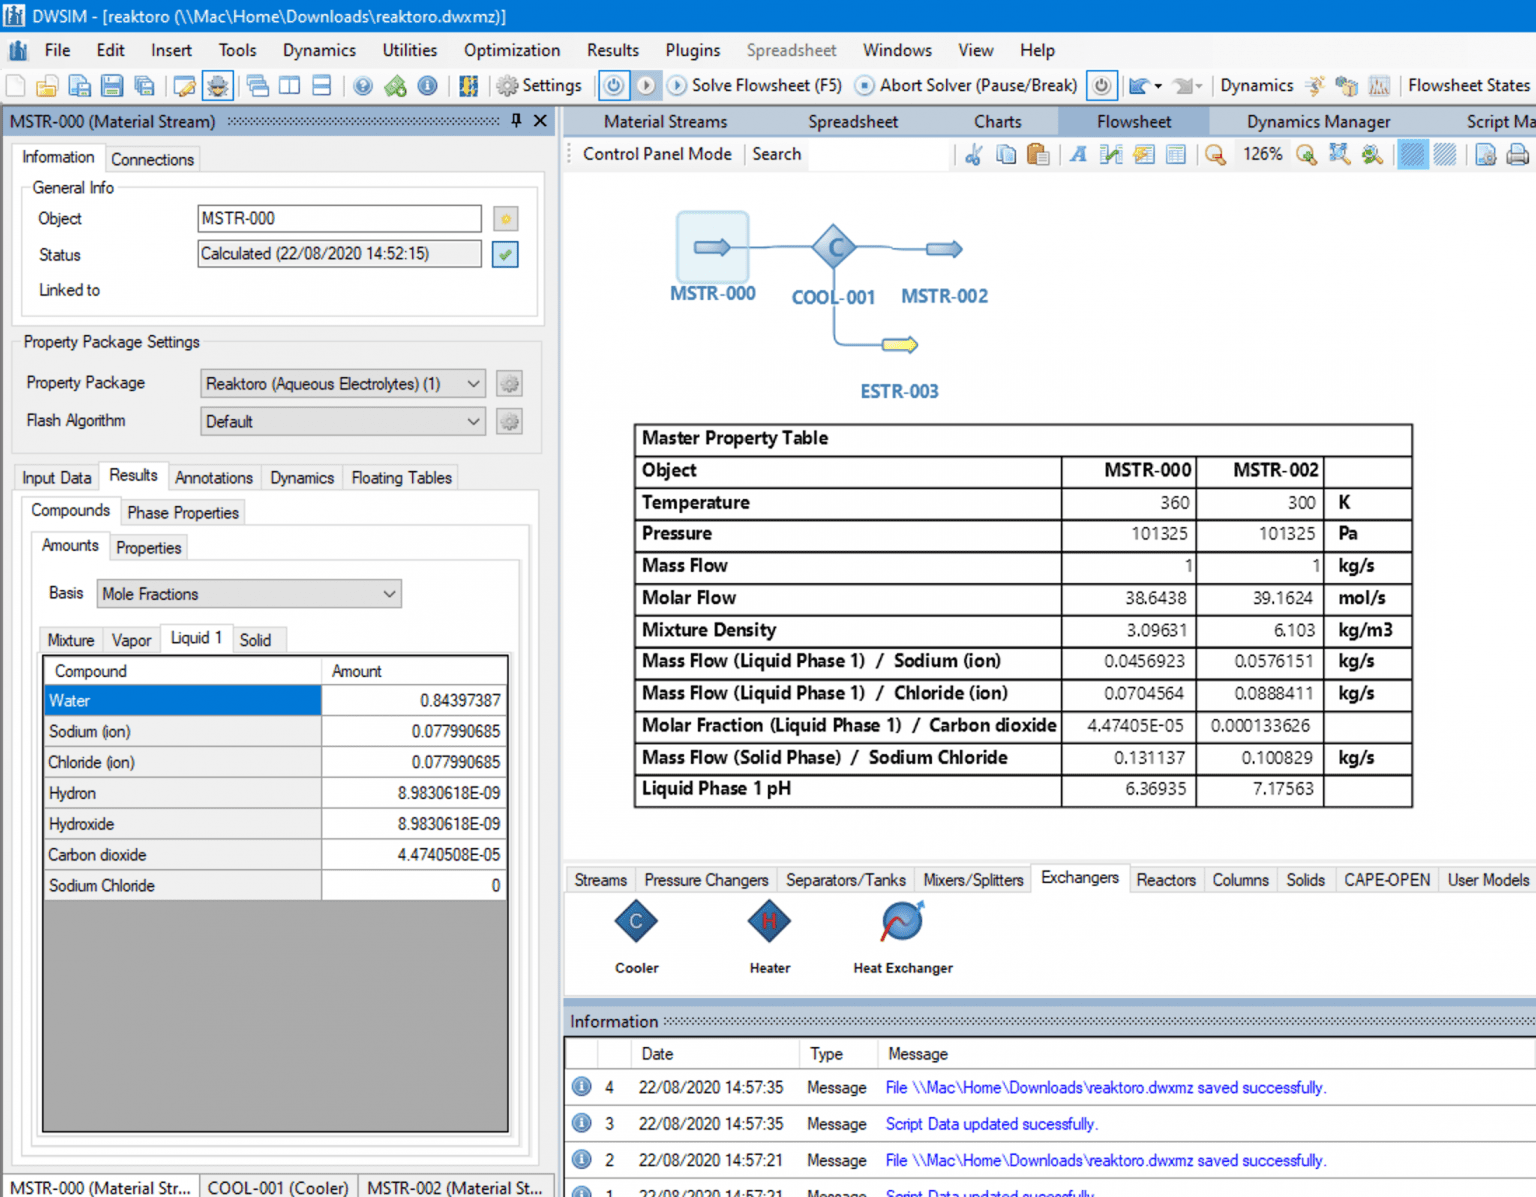Click the print flowsheet icon
1536x1197 pixels.
point(1518,155)
